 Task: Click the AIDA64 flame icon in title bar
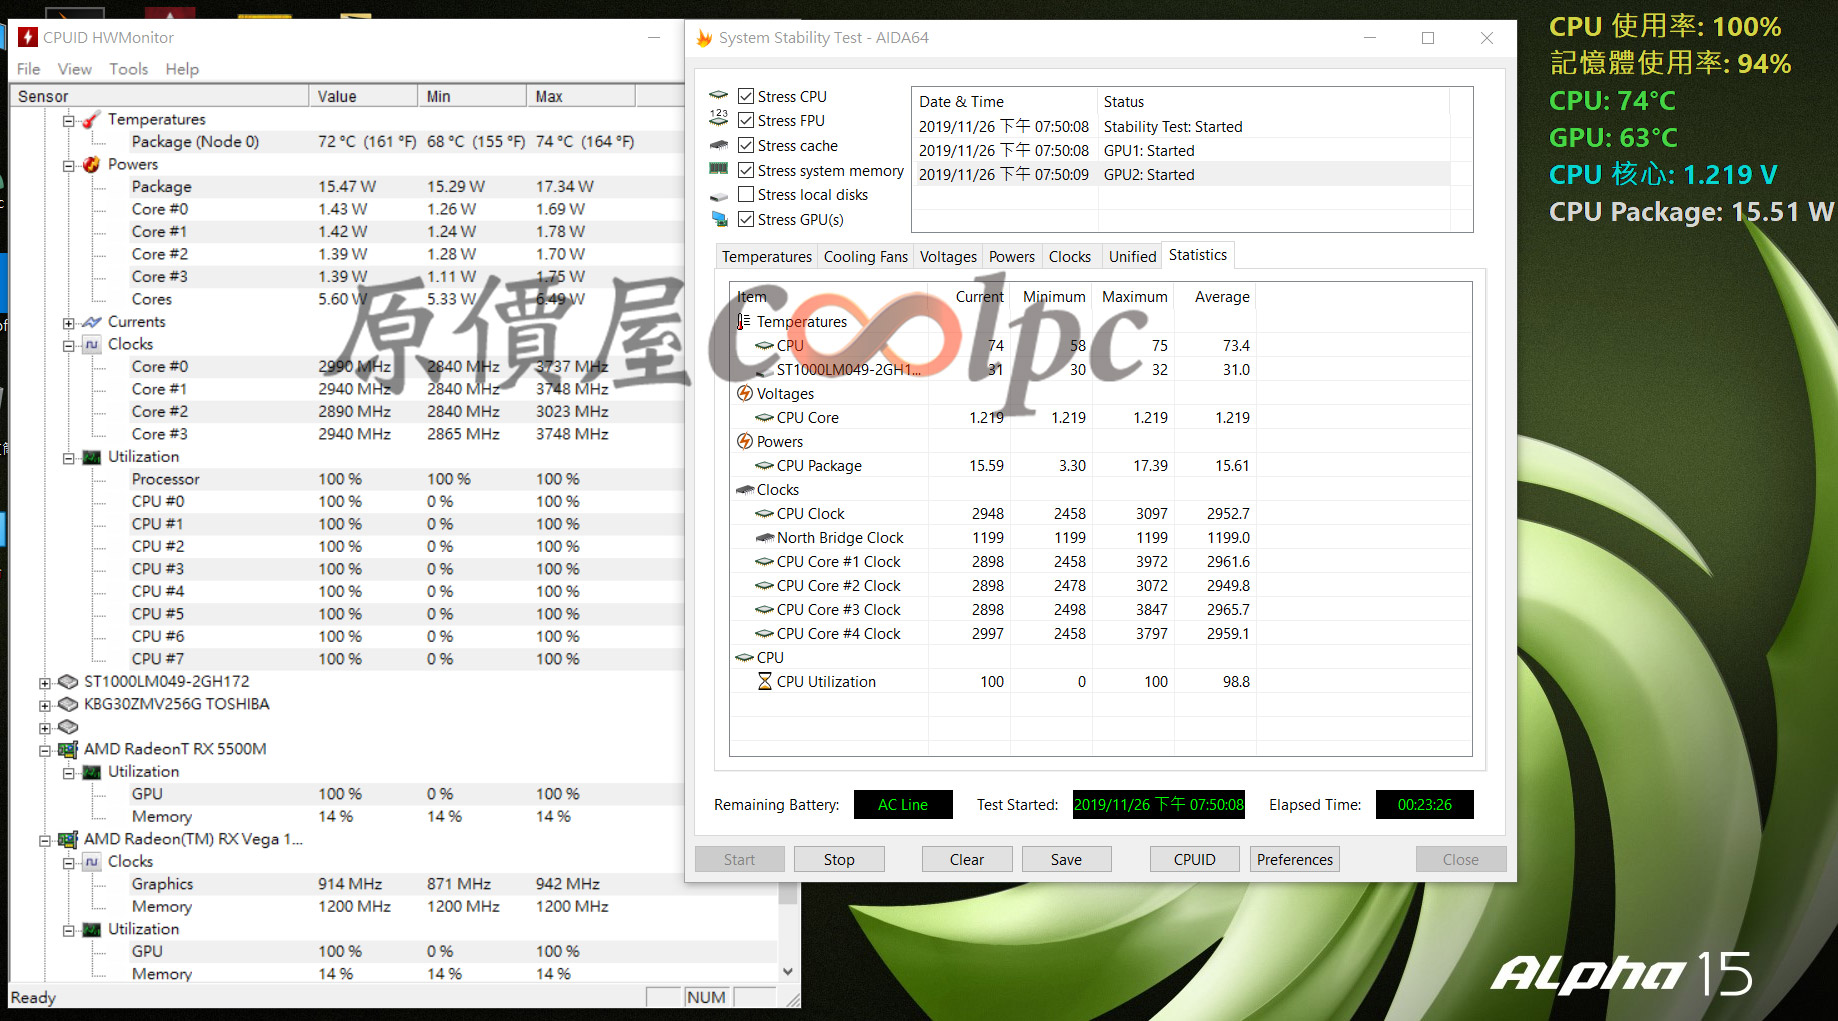(x=704, y=38)
